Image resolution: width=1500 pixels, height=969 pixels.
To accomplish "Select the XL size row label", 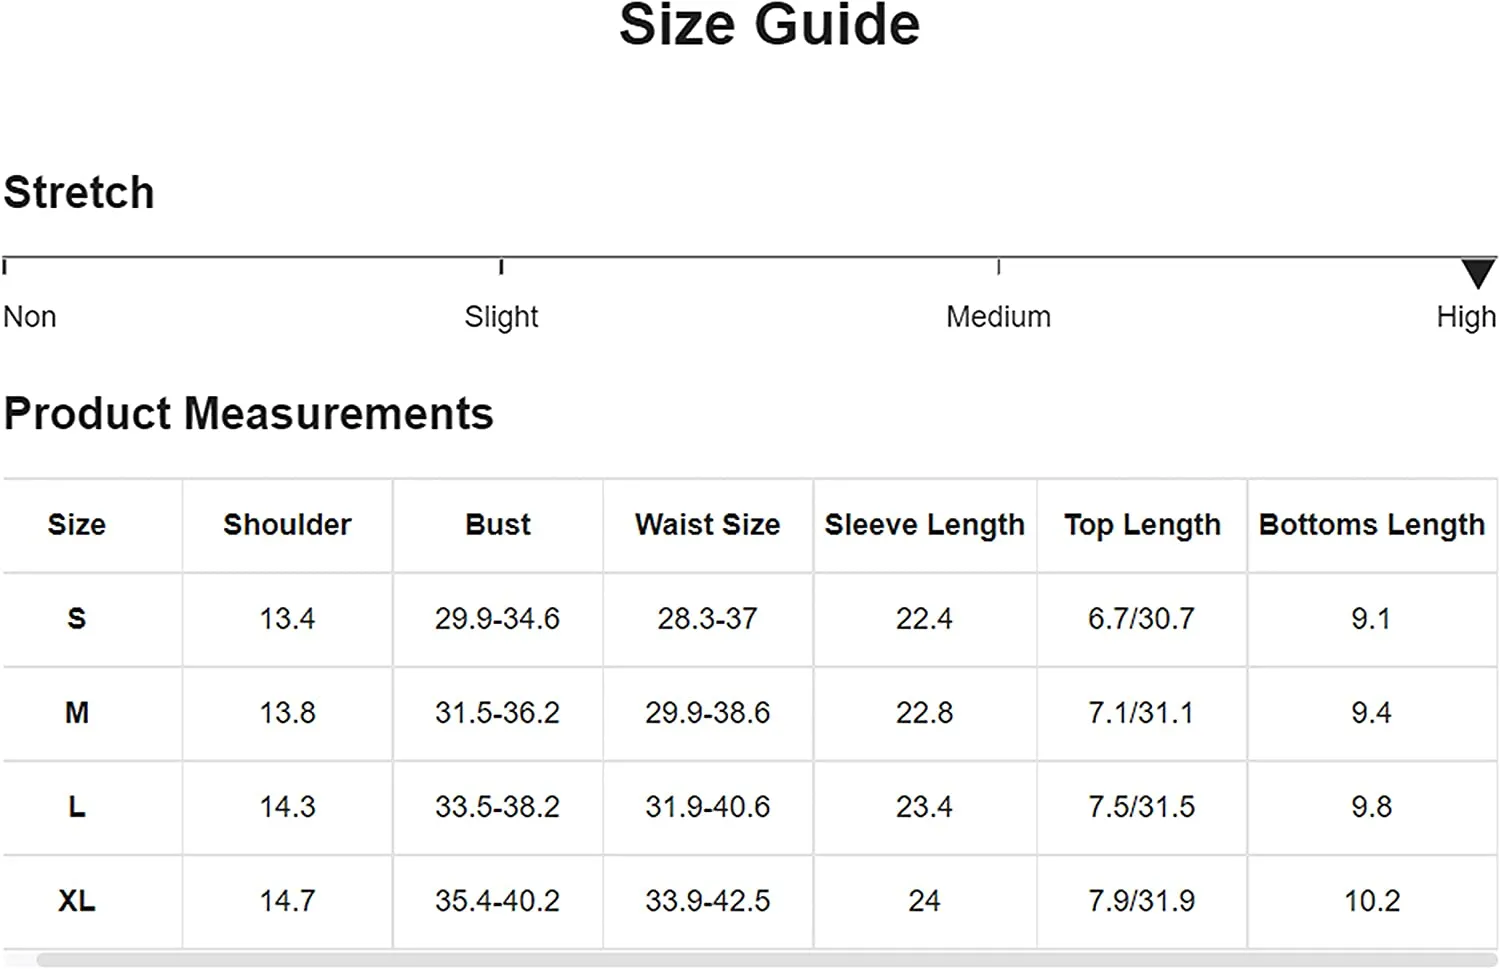I will click(77, 901).
